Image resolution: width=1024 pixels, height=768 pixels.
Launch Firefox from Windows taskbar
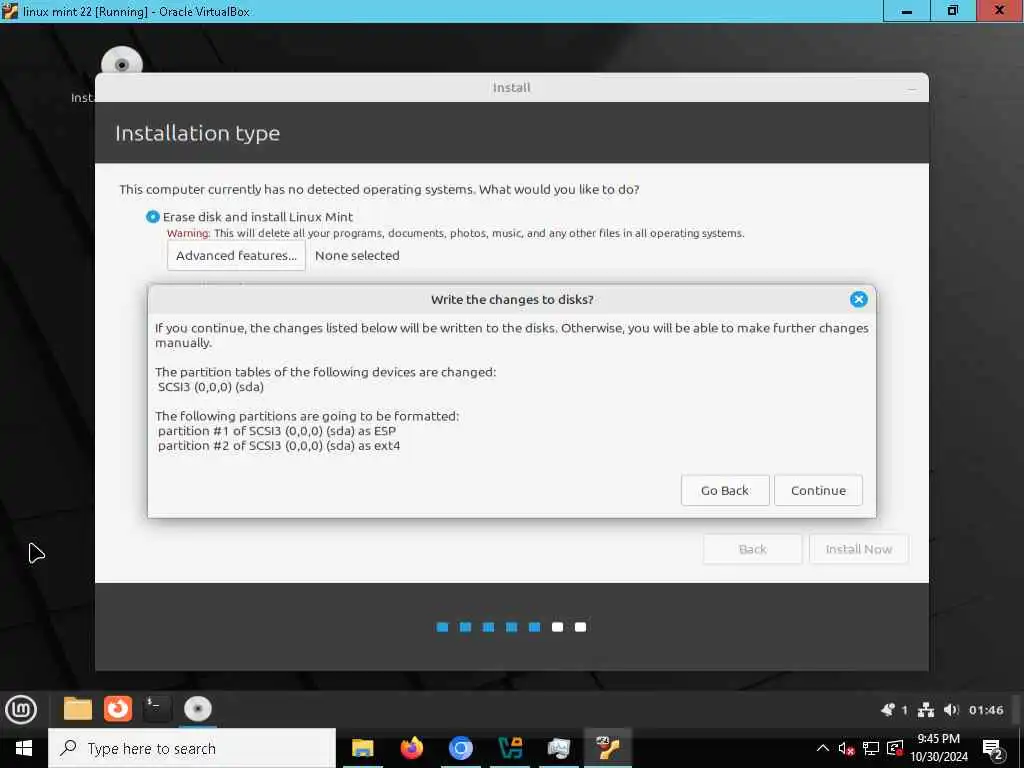coord(411,748)
